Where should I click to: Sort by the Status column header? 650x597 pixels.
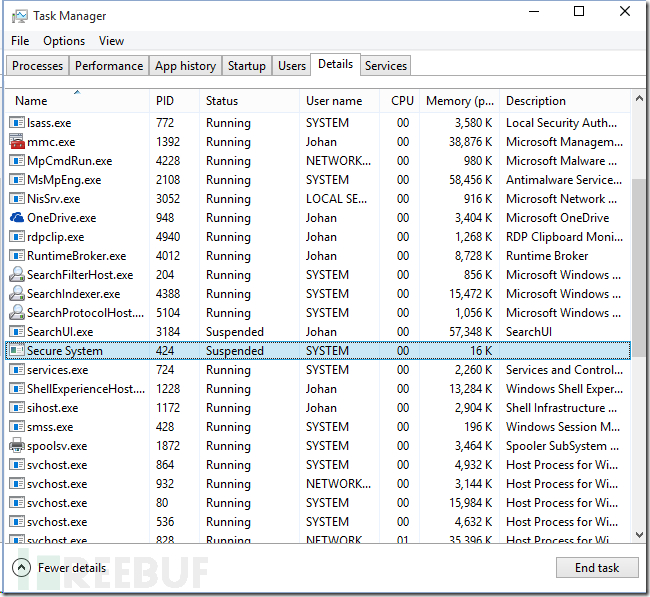pyautogui.click(x=249, y=101)
